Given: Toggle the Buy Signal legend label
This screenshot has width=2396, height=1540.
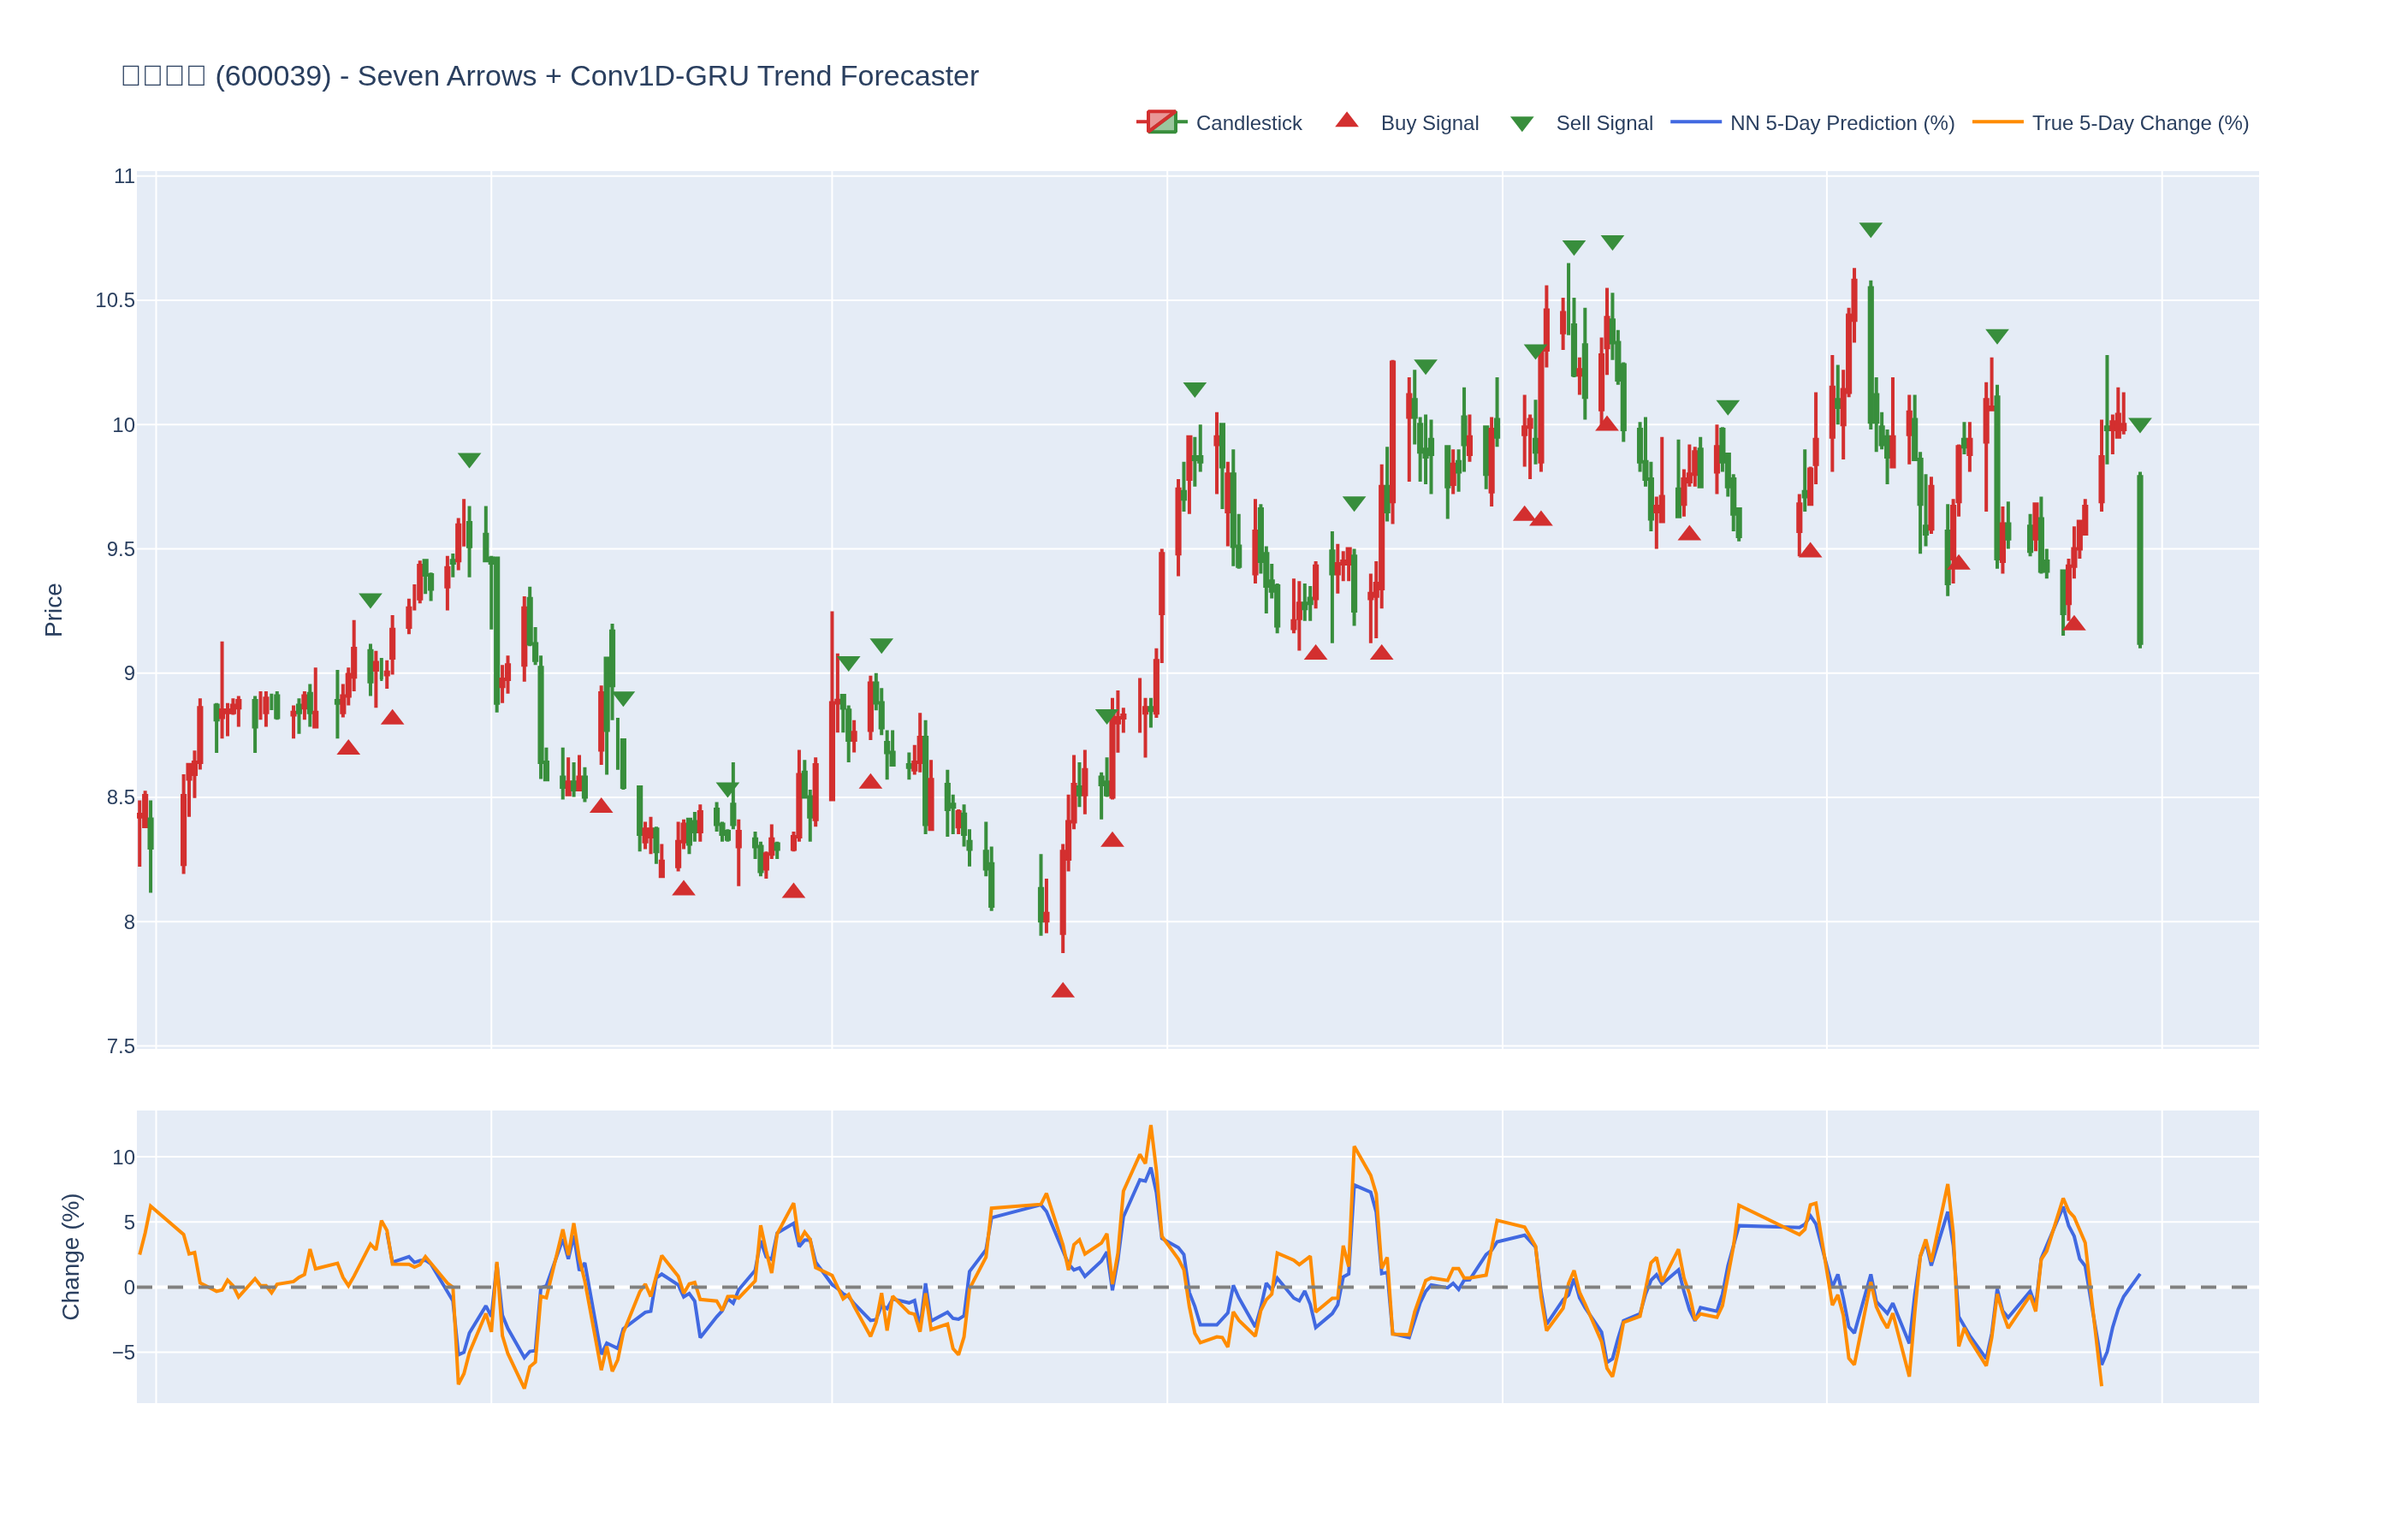Looking at the screenshot, I should pyautogui.click(x=1428, y=123).
